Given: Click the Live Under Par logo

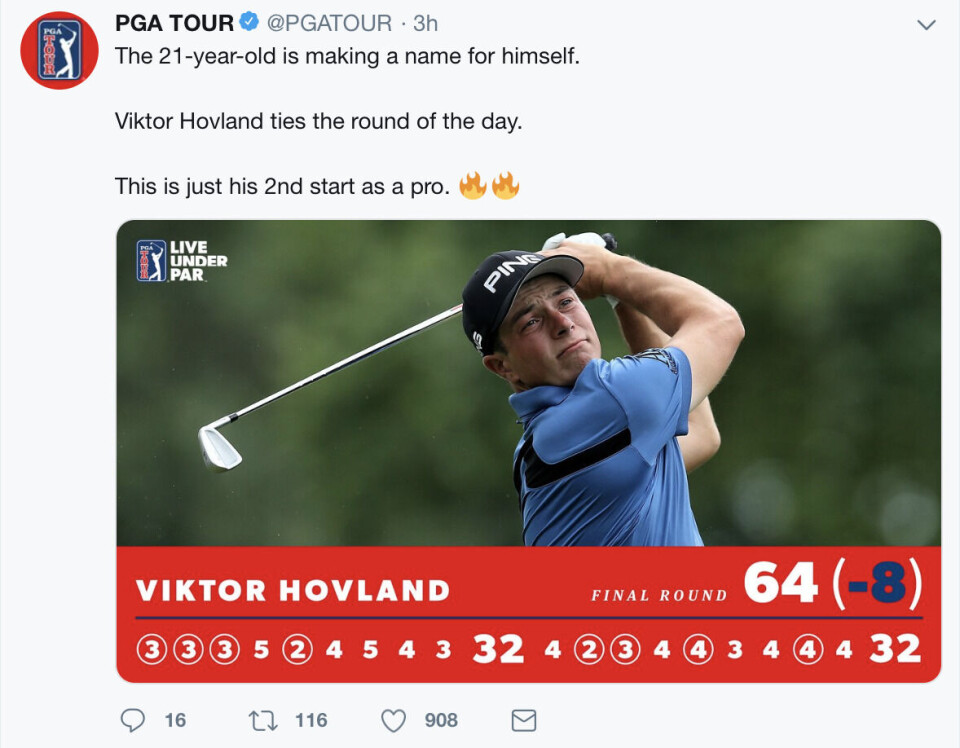Looking at the screenshot, I should click(x=182, y=261).
